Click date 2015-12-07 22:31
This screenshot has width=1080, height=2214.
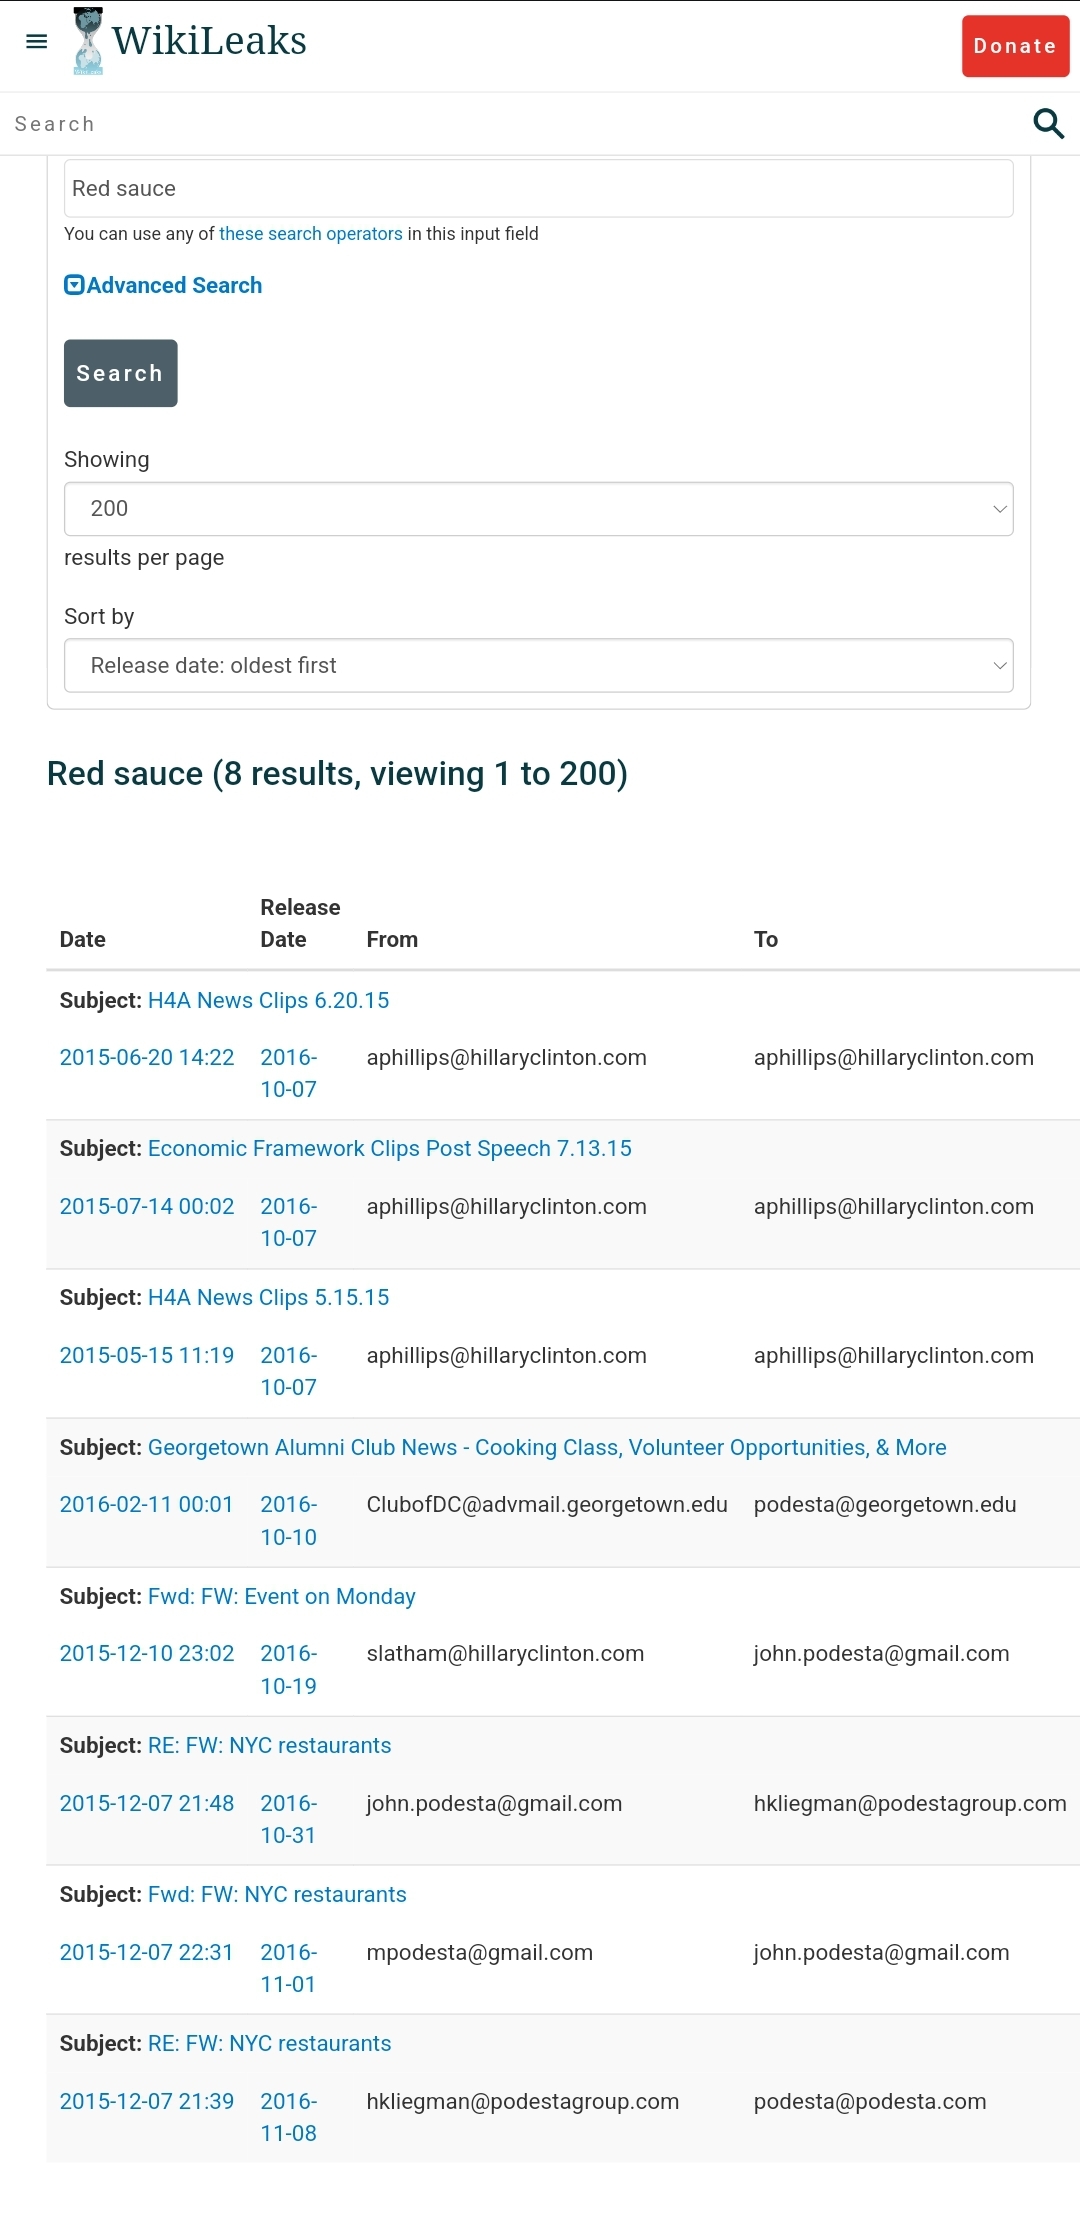pos(147,1953)
